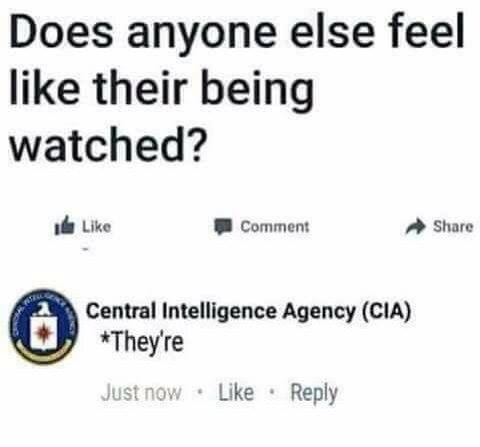Click the small dash below the Like button
This screenshot has width=480, height=447.
tap(86, 249)
